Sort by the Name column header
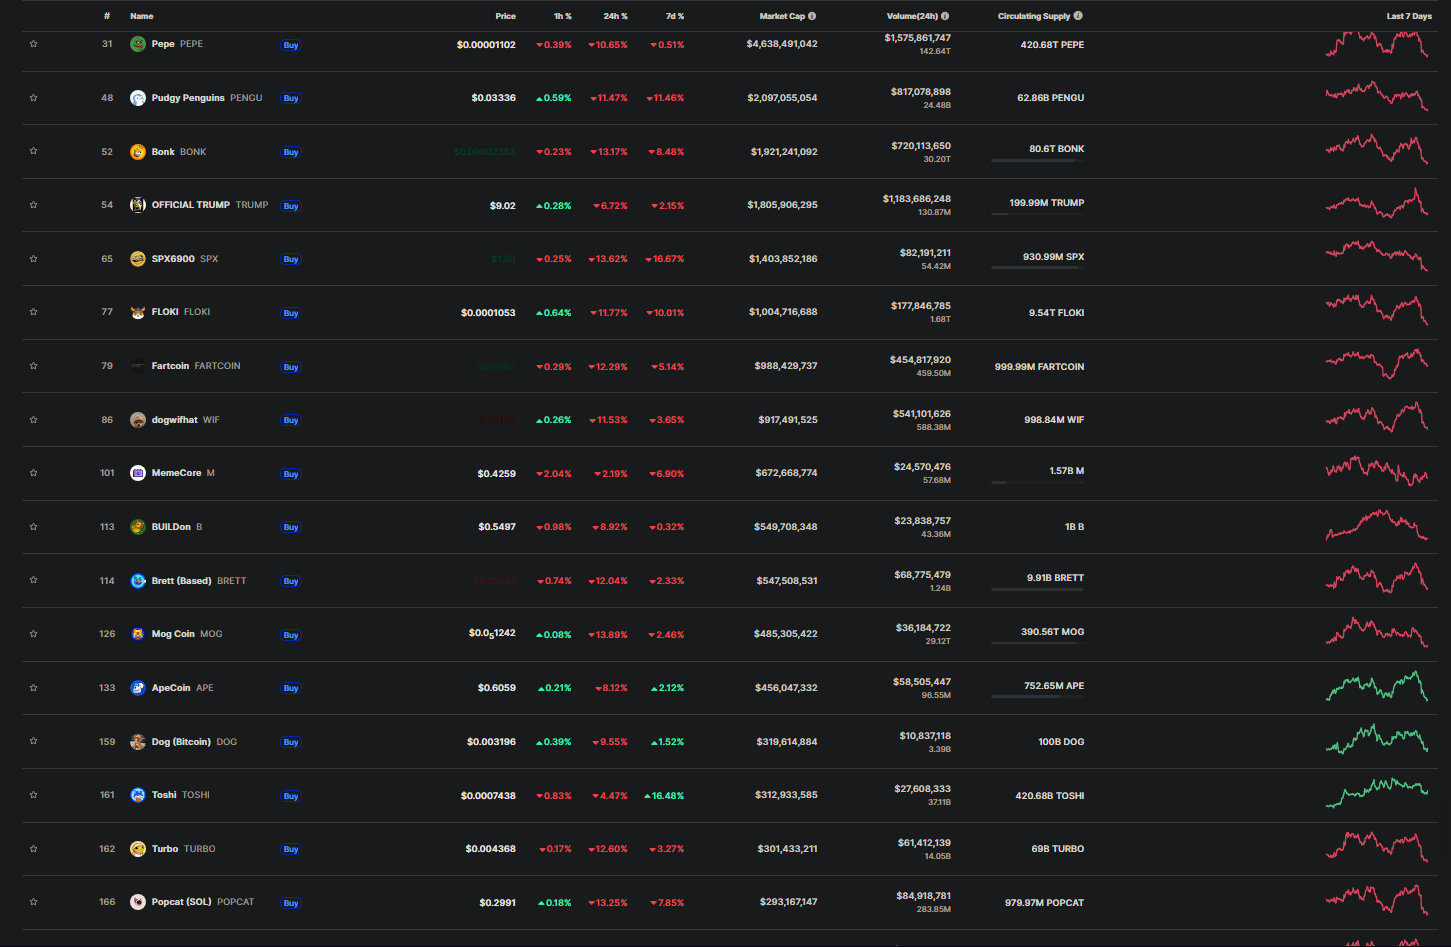 coord(142,16)
